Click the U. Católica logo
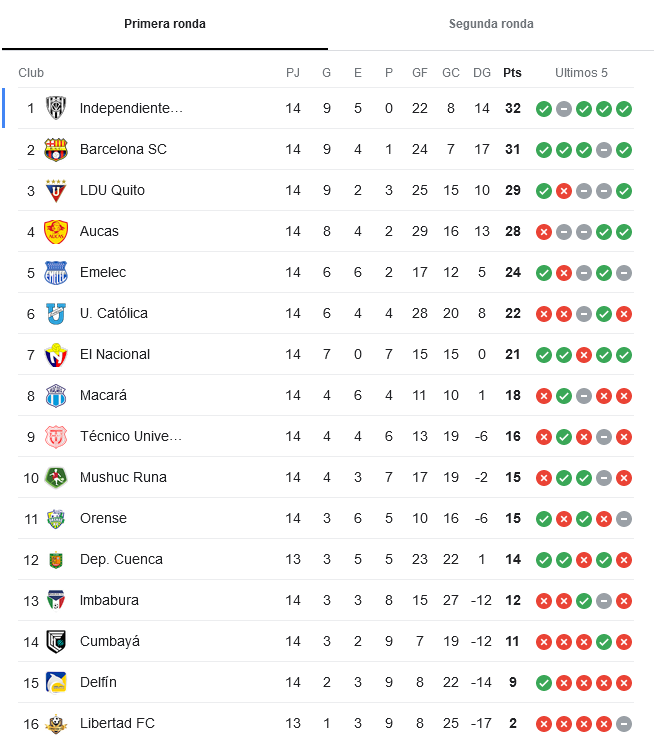This screenshot has height=736, width=660. pyautogui.click(x=56, y=314)
